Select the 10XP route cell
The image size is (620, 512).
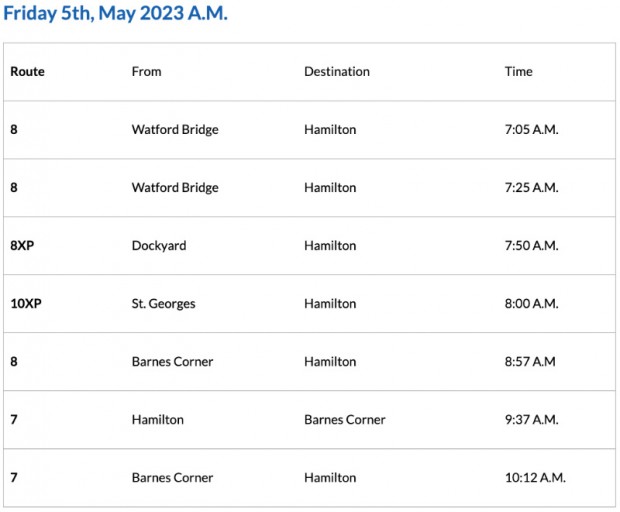pyautogui.click(x=26, y=304)
